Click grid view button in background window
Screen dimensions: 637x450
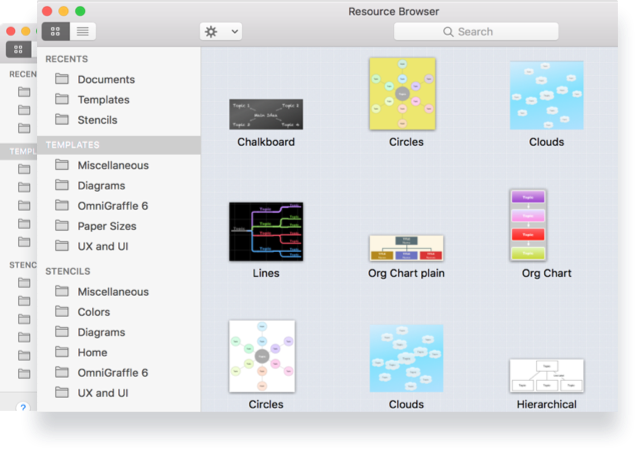(19, 50)
